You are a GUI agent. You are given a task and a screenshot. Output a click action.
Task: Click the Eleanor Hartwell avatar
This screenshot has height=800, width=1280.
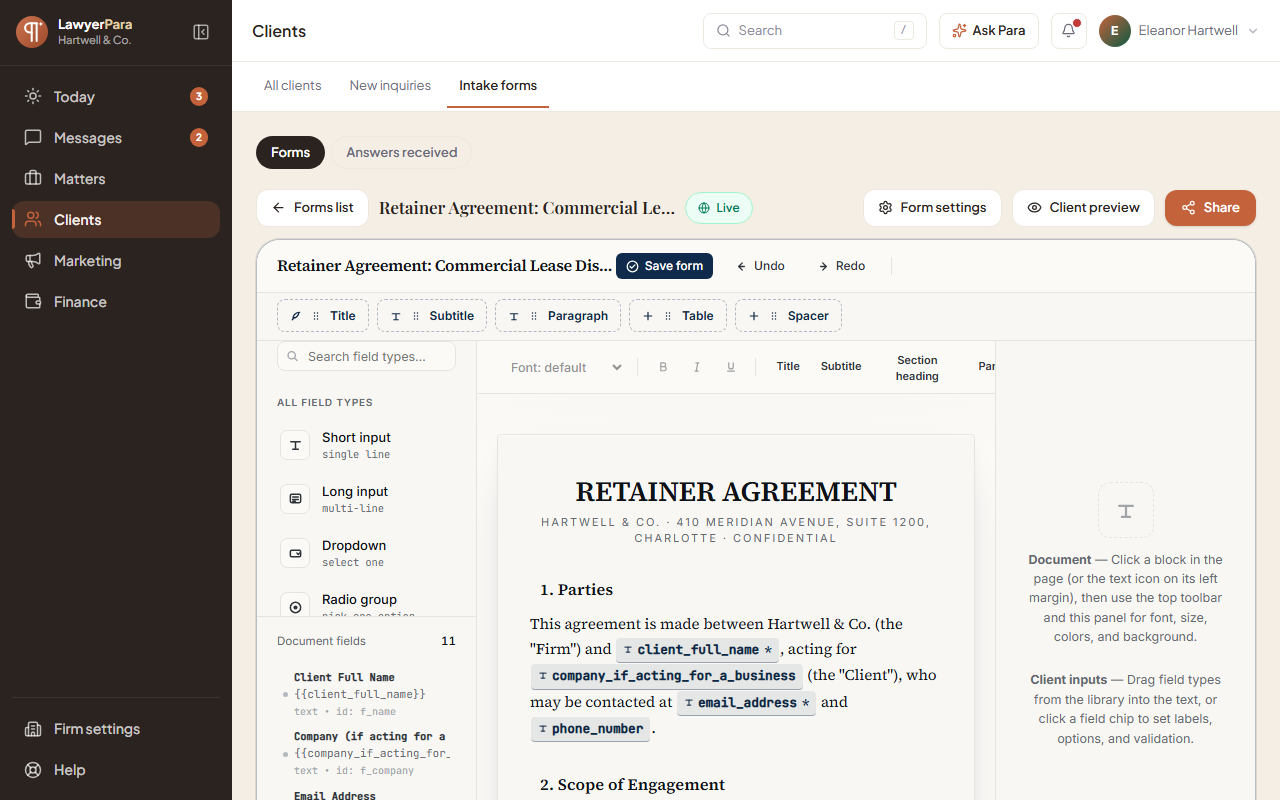[1115, 31]
